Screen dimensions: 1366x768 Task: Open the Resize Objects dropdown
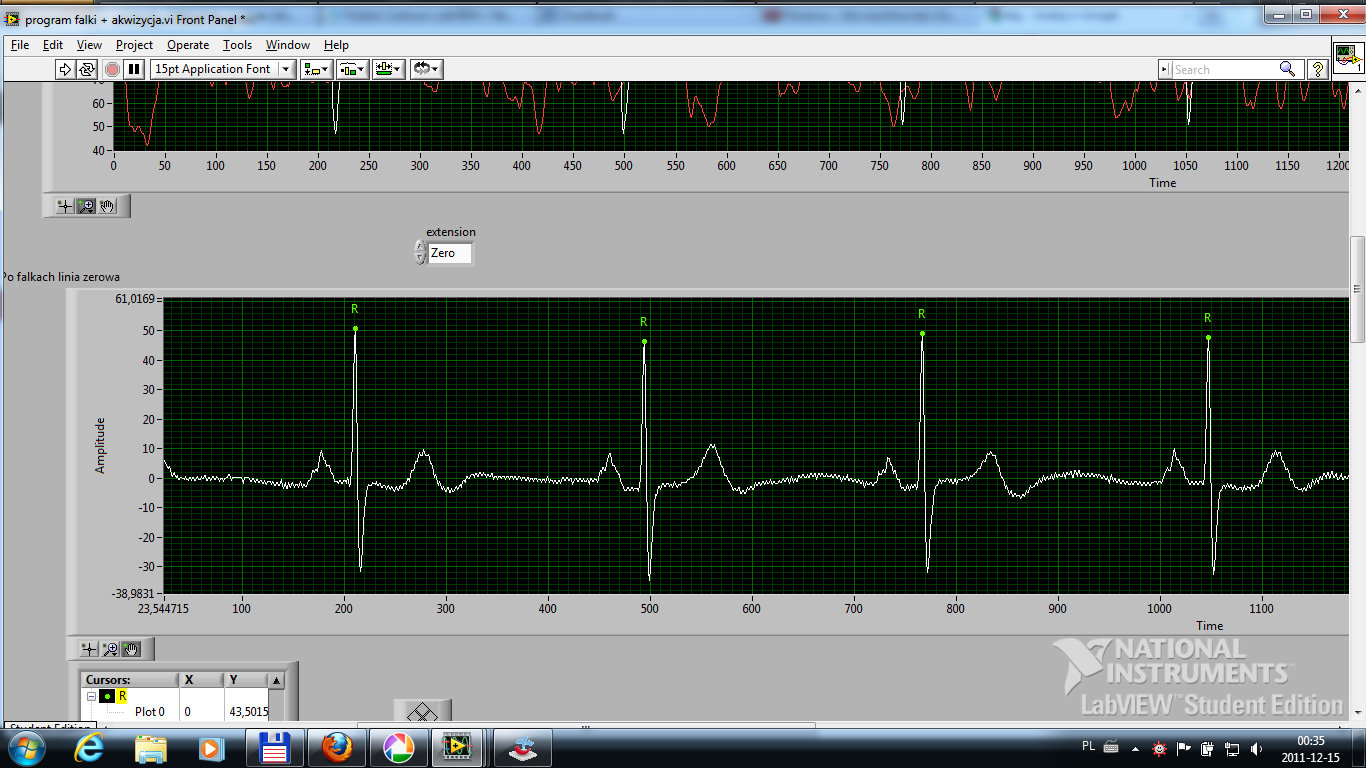tap(387, 69)
